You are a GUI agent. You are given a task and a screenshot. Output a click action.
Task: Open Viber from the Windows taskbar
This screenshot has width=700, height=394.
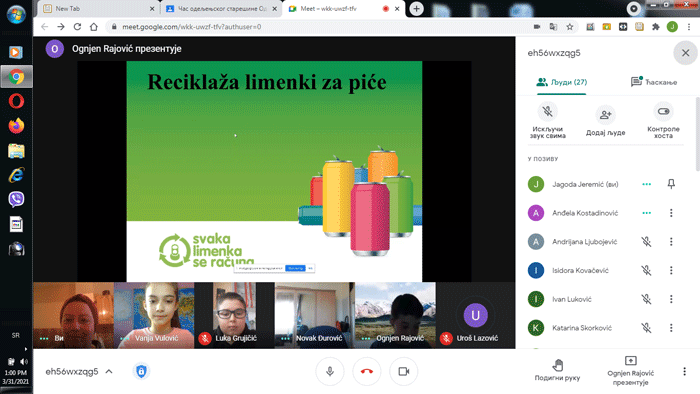coord(16,199)
